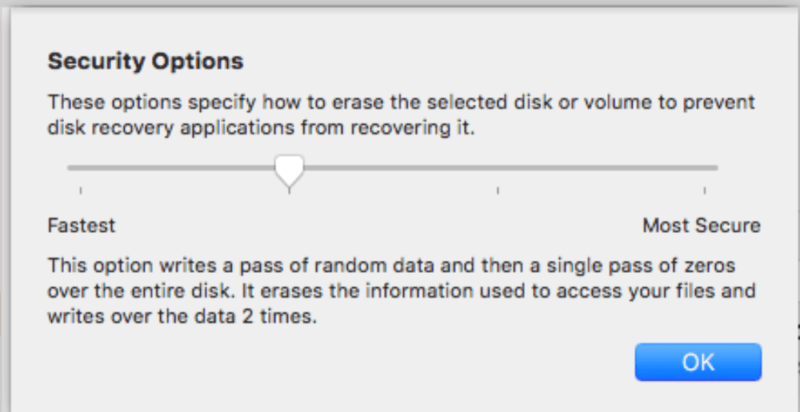The image size is (800, 412).
Task: Set slider to the Most Secure end
Action: [705, 168]
